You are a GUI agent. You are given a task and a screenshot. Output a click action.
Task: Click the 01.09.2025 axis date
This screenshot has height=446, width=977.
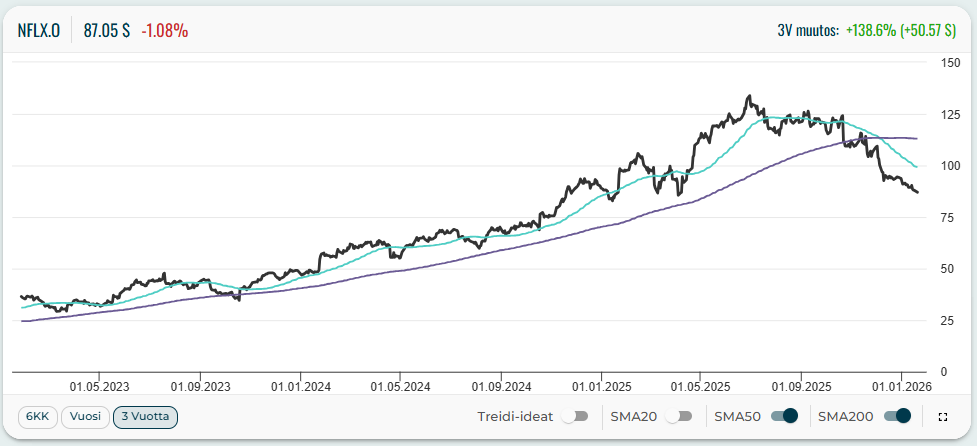pyautogui.click(x=802, y=384)
